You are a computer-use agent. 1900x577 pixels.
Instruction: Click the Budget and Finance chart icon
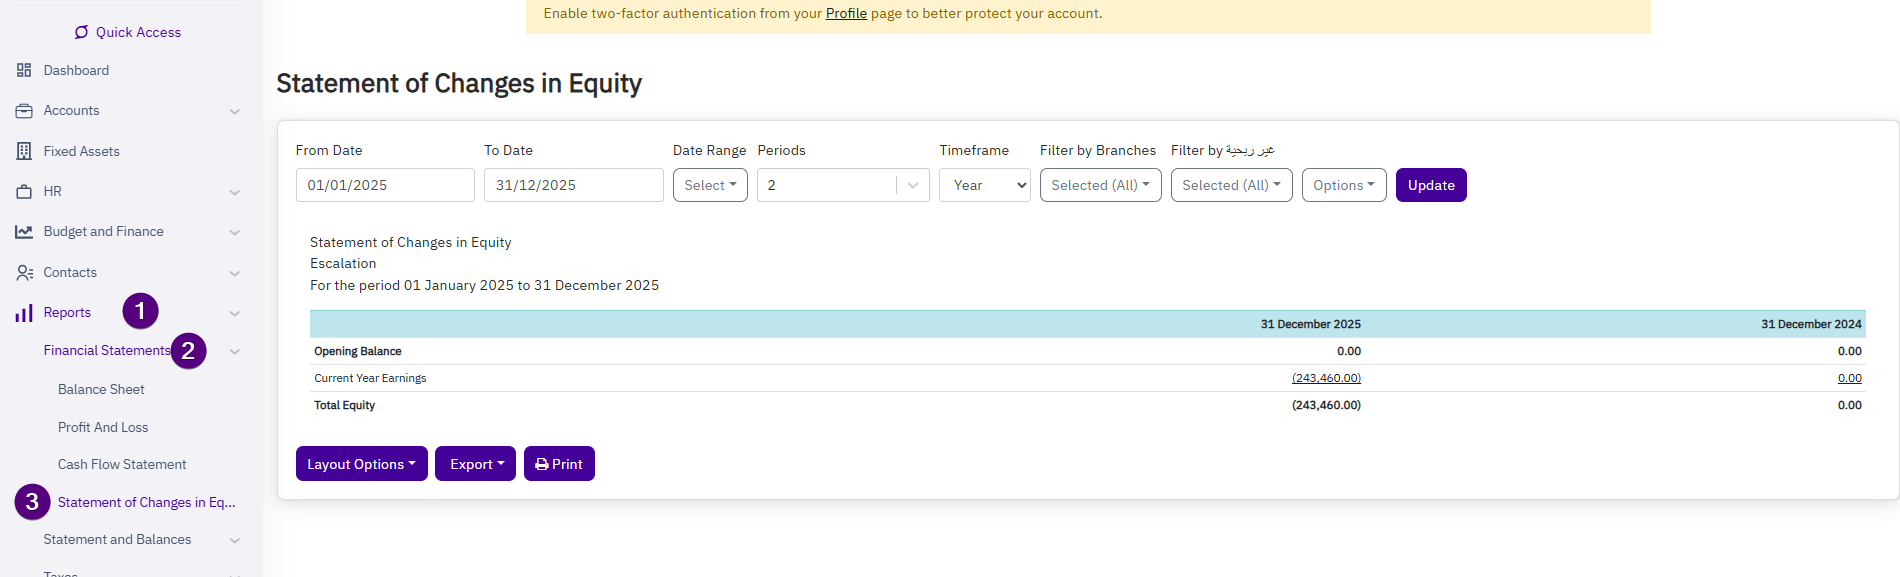coord(24,232)
